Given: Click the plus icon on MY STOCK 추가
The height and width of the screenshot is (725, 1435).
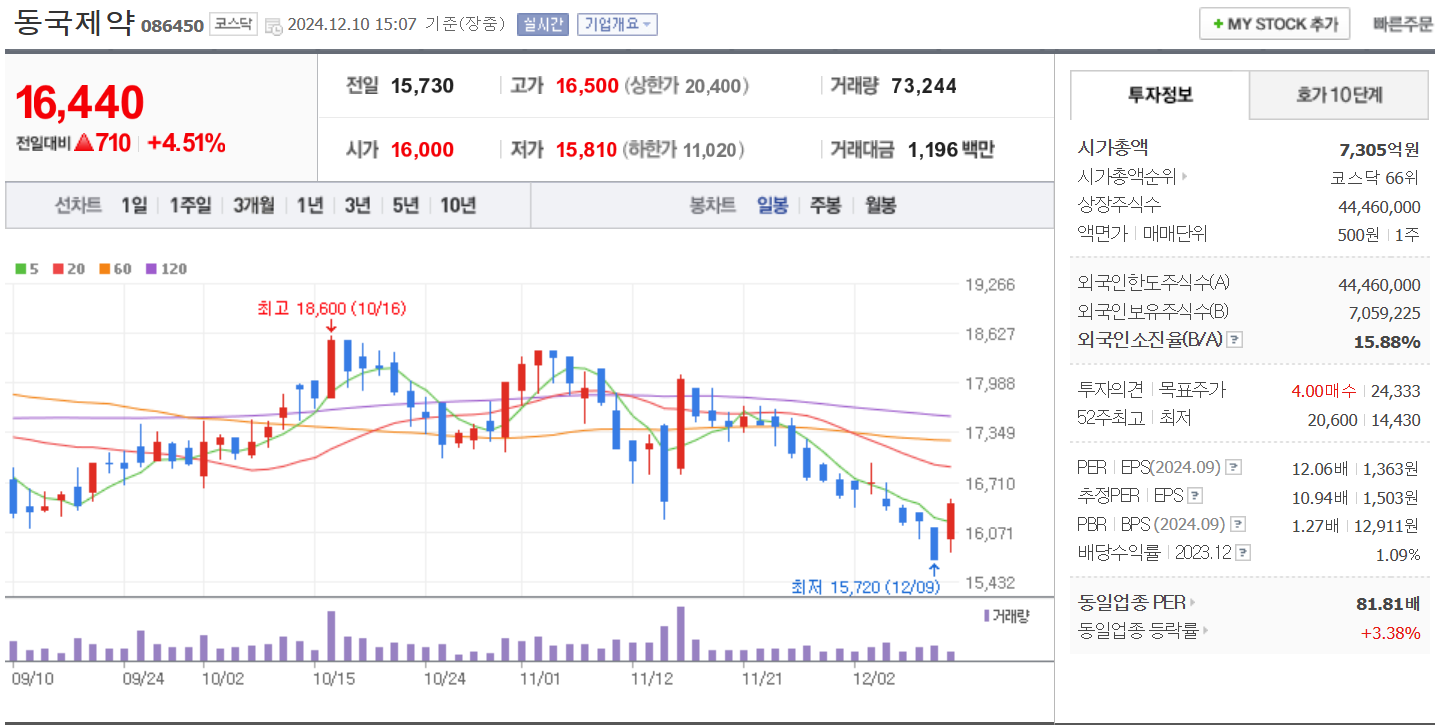Looking at the screenshot, I should pyautogui.click(x=1216, y=23).
